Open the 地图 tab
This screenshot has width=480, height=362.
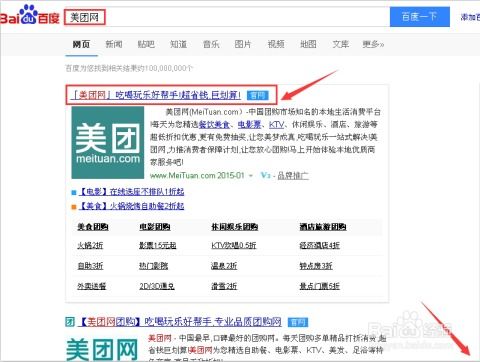click(308, 44)
